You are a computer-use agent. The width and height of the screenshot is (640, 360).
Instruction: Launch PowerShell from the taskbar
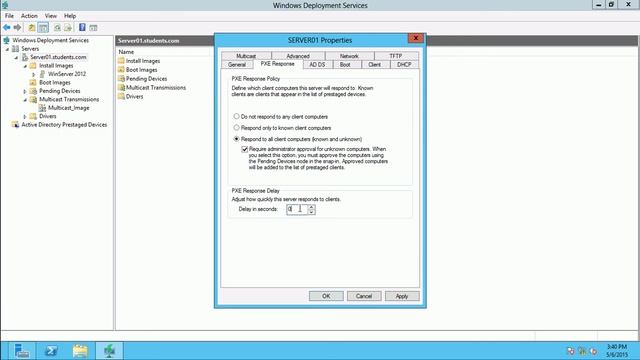51,351
